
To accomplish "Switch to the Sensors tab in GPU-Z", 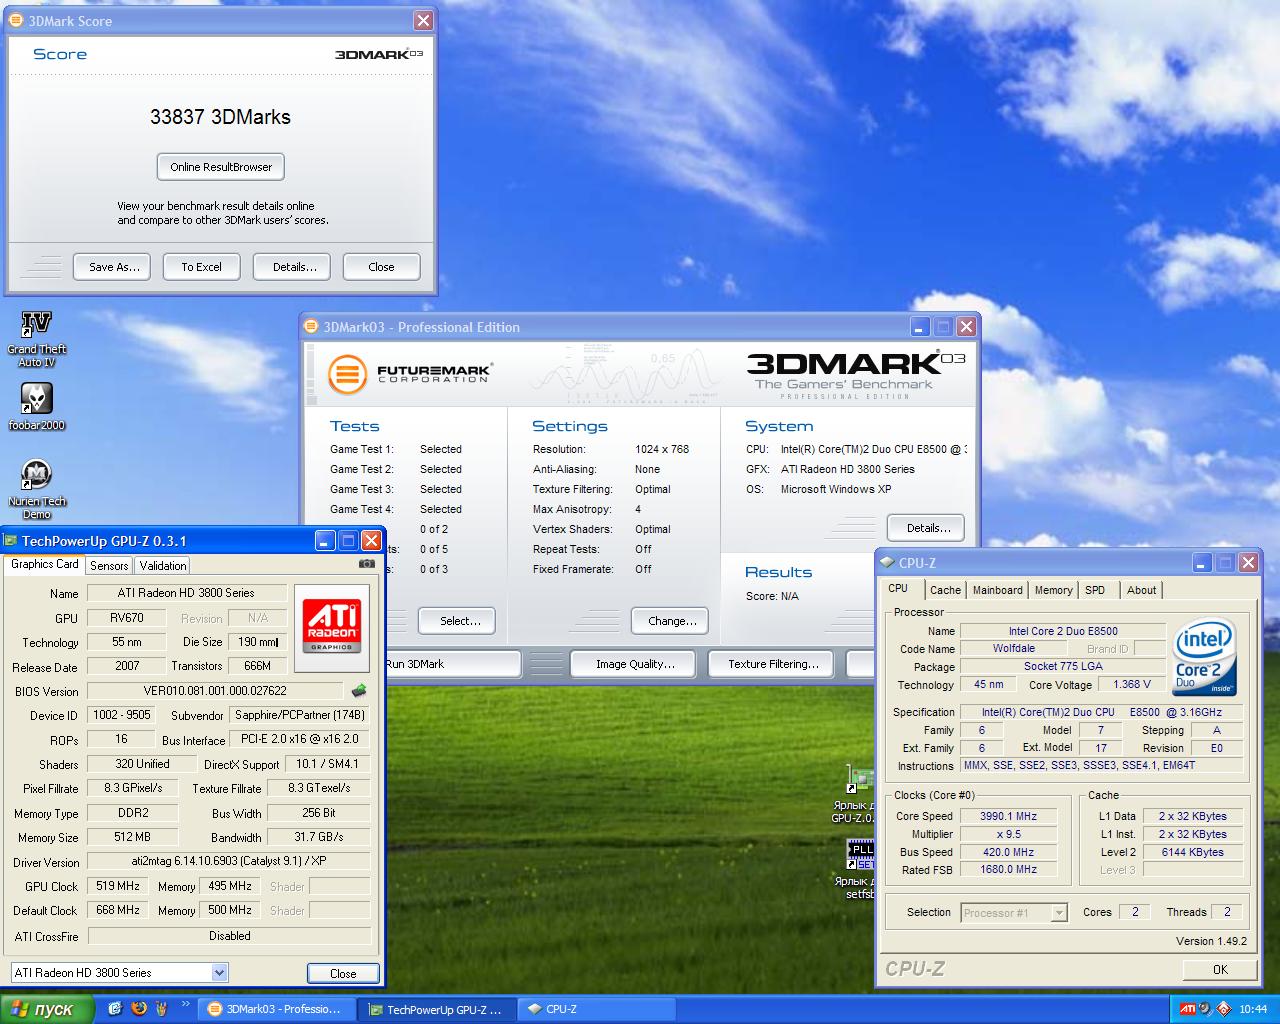I will click(x=109, y=565).
